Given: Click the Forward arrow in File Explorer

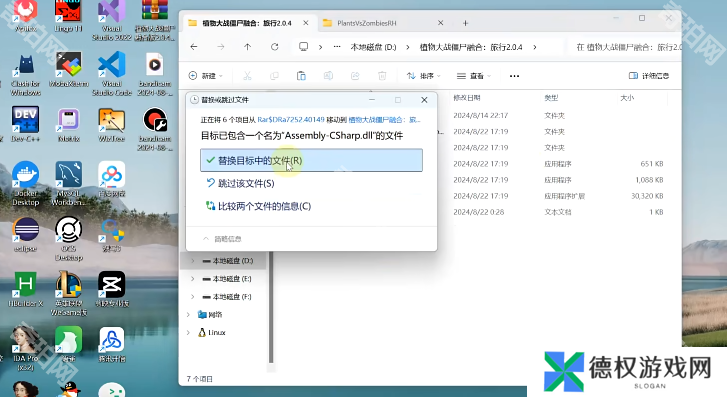Looking at the screenshot, I should (221, 47).
